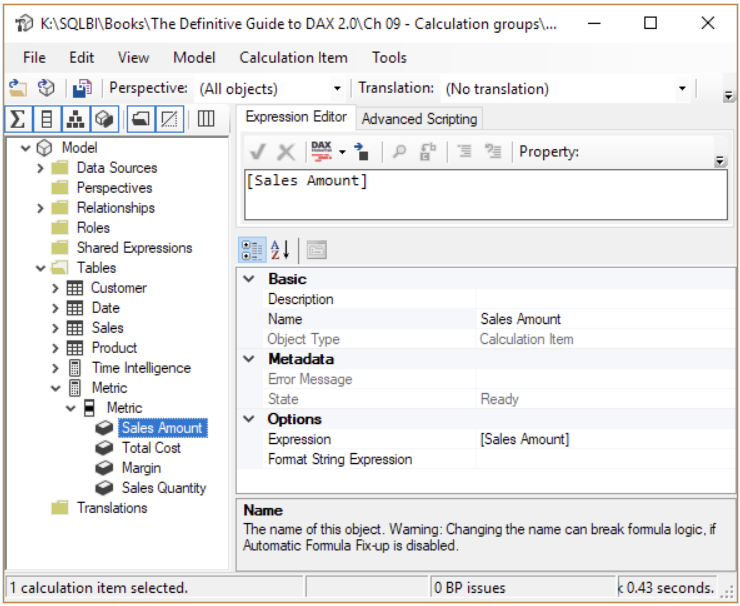The height and width of the screenshot is (606, 740).
Task: Select the Total Cost calculation item
Action: pos(151,448)
